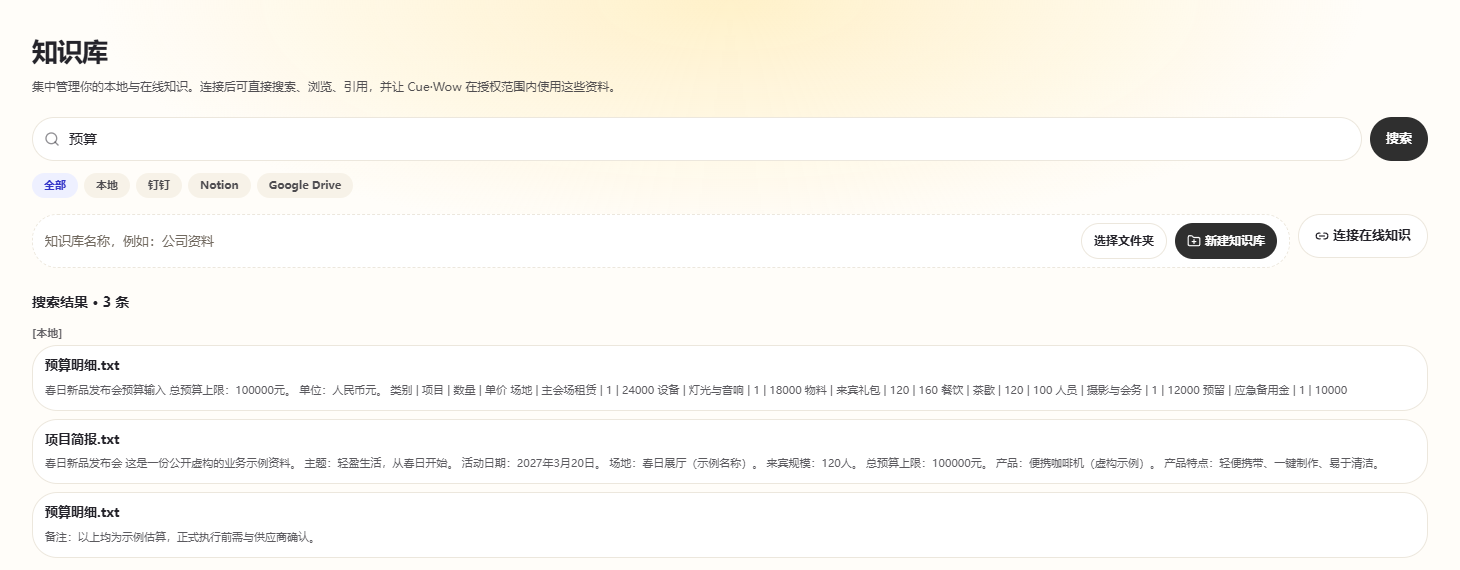
Task: Select the 钉钉 filter tab
Action: coord(159,185)
